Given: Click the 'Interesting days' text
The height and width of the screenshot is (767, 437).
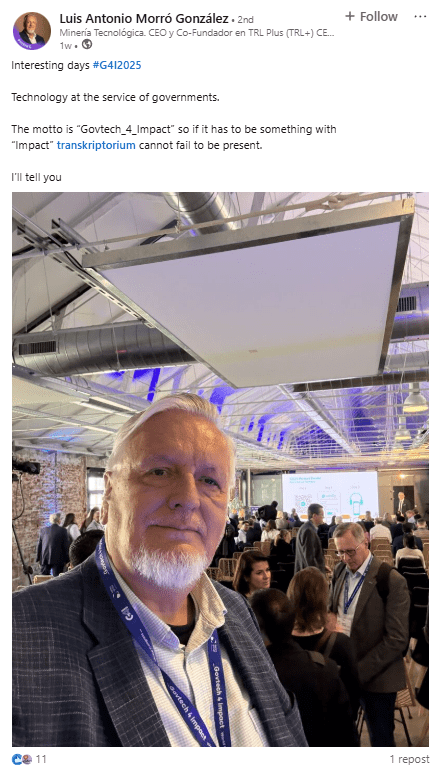Looking at the screenshot, I should coord(51,65).
